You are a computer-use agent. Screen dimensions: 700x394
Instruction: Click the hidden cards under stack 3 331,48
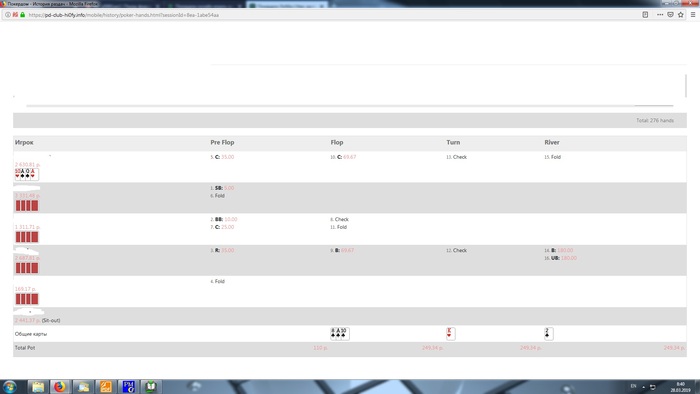[27, 205]
